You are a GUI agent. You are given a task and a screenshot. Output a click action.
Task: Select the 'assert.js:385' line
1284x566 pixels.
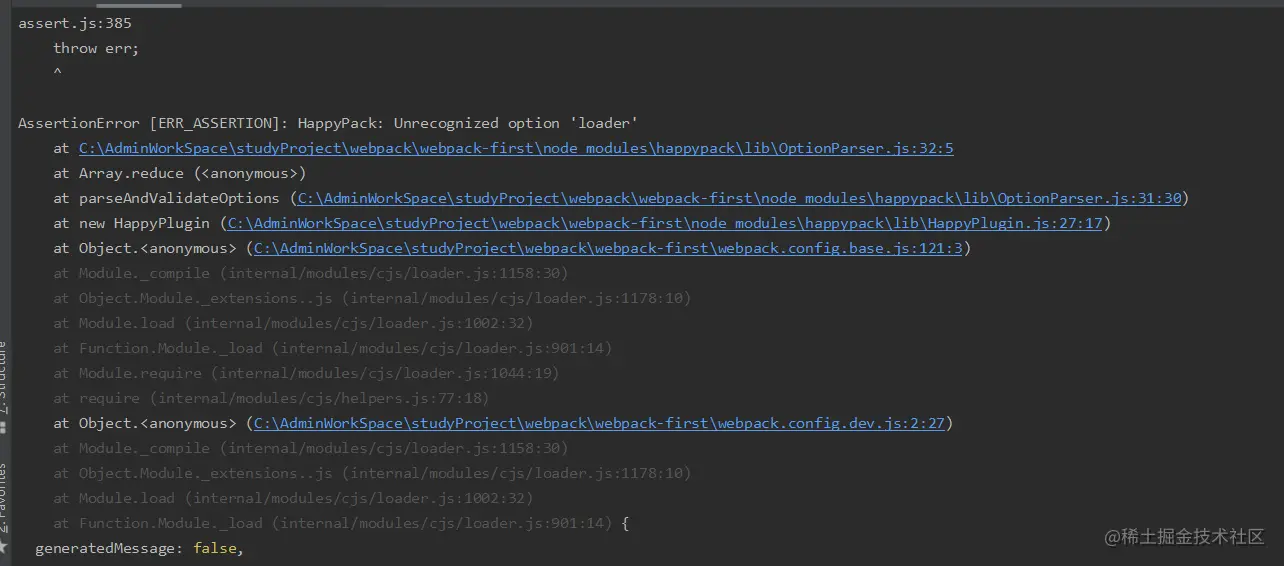click(x=75, y=23)
